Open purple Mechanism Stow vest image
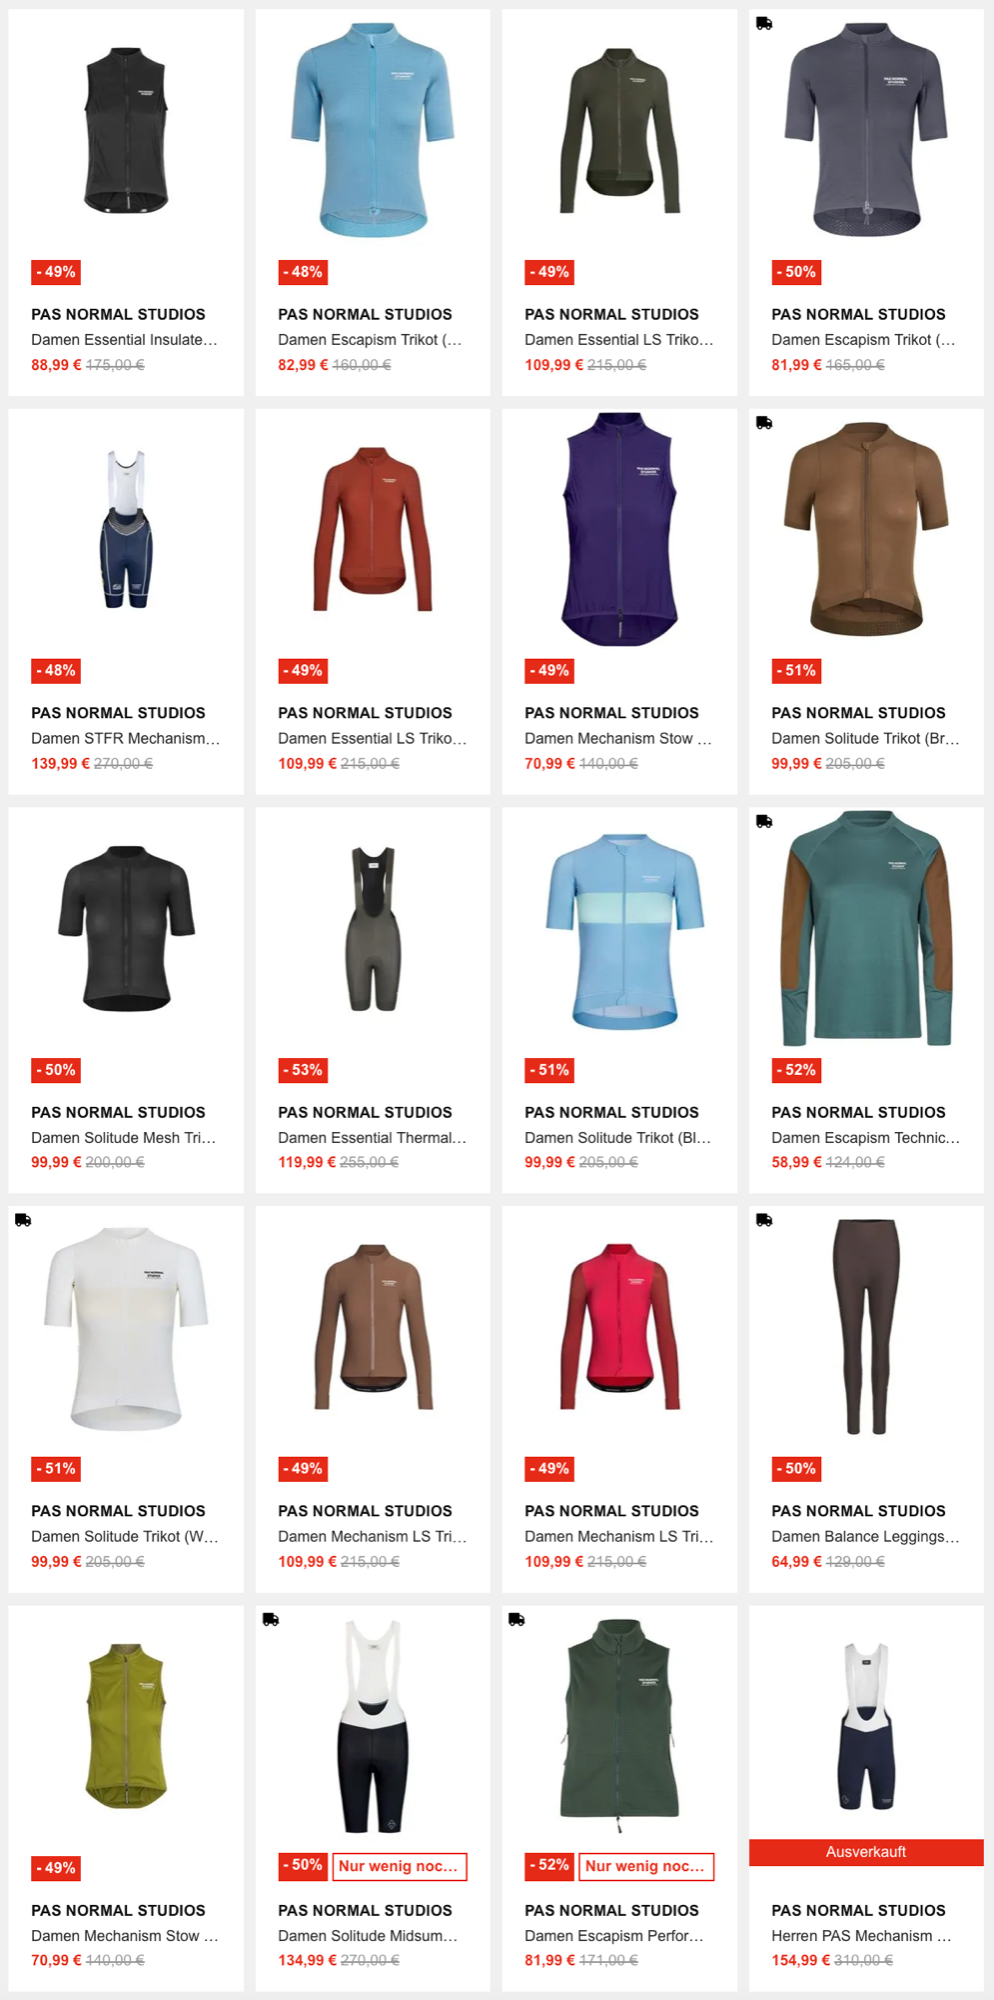The height and width of the screenshot is (2000, 994). tap(620, 529)
